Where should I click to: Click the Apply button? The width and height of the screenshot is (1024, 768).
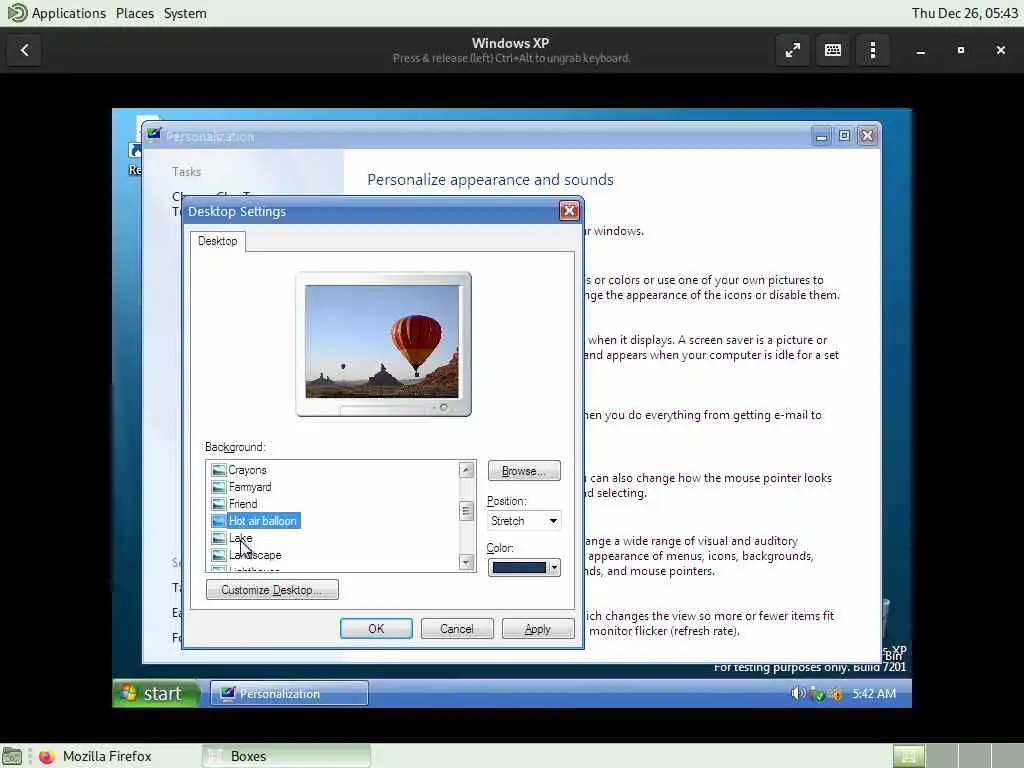click(537, 628)
